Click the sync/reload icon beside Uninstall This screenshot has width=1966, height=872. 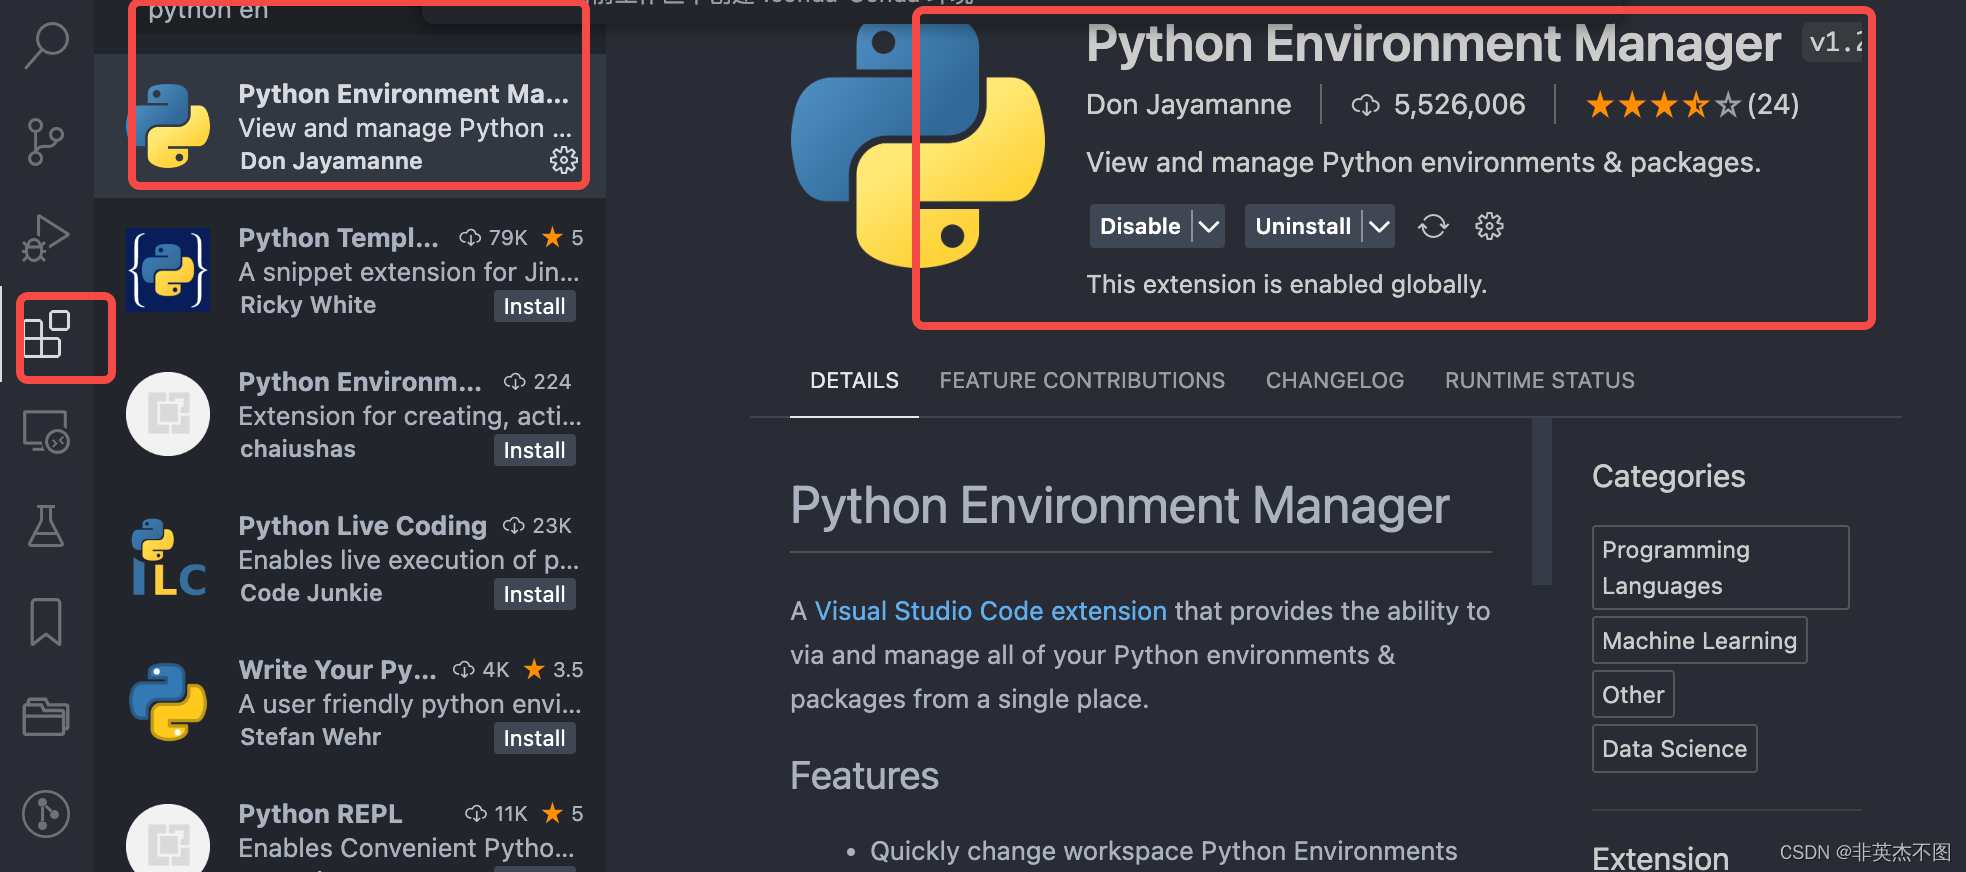(1433, 226)
